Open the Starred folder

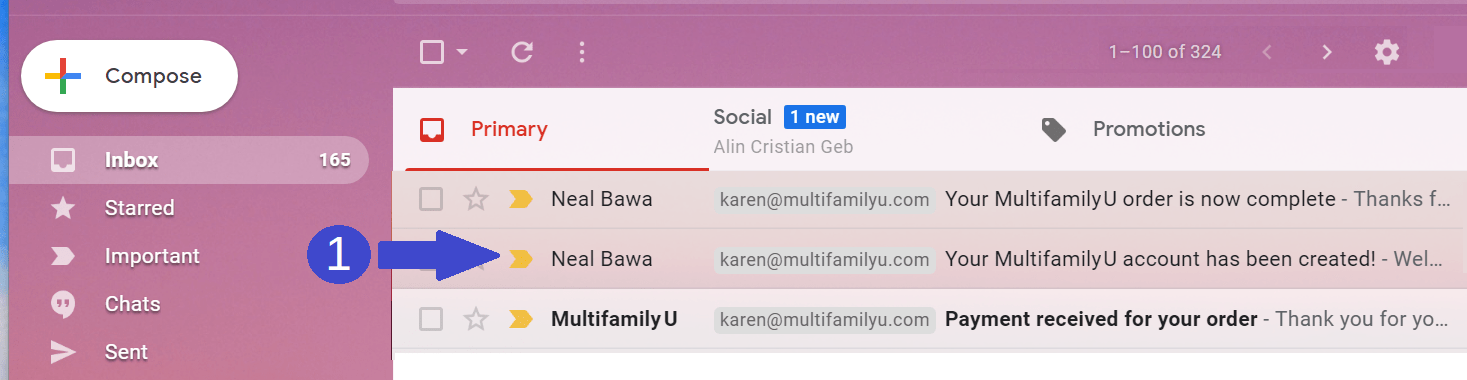[x=139, y=208]
